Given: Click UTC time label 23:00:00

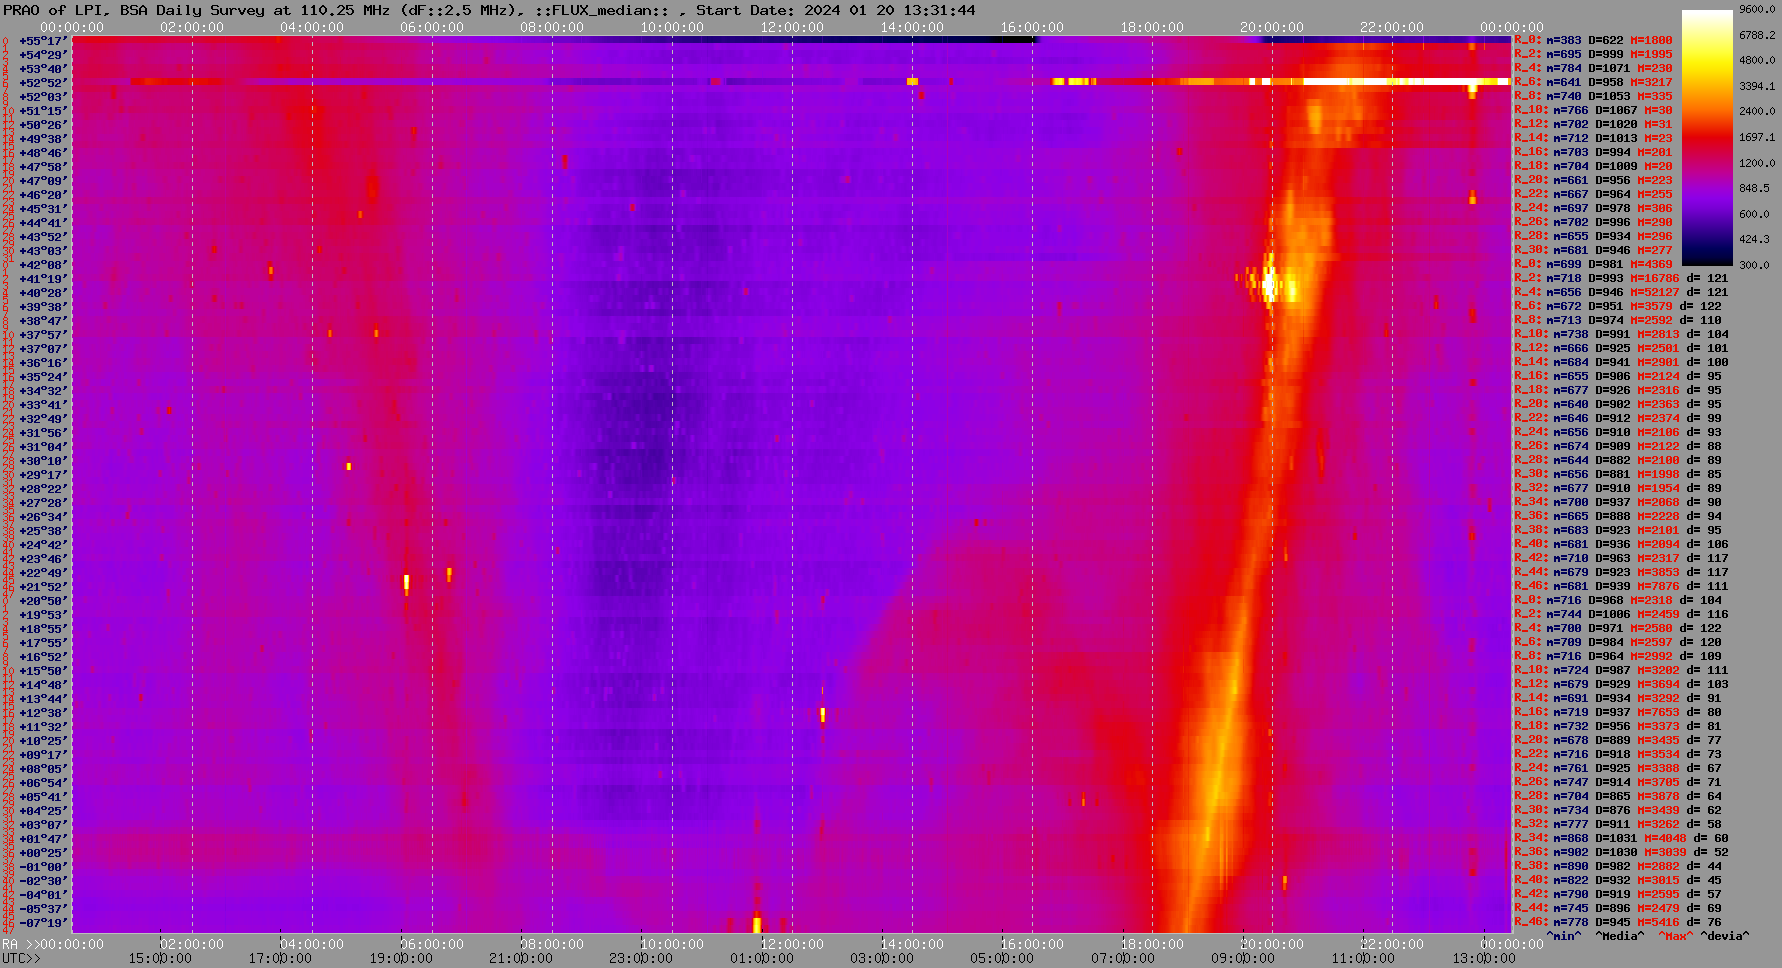Looking at the screenshot, I should [x=640, y=958].
